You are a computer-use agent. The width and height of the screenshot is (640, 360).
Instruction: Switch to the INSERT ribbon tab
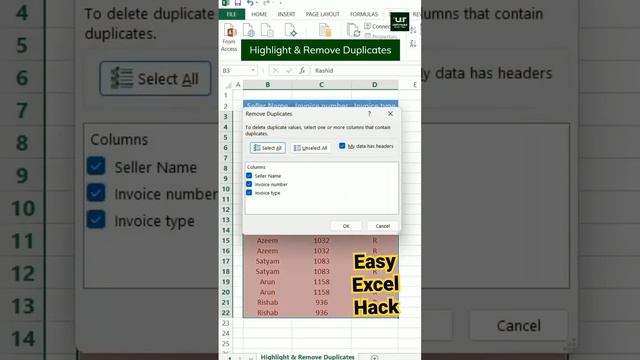(286, 14)
